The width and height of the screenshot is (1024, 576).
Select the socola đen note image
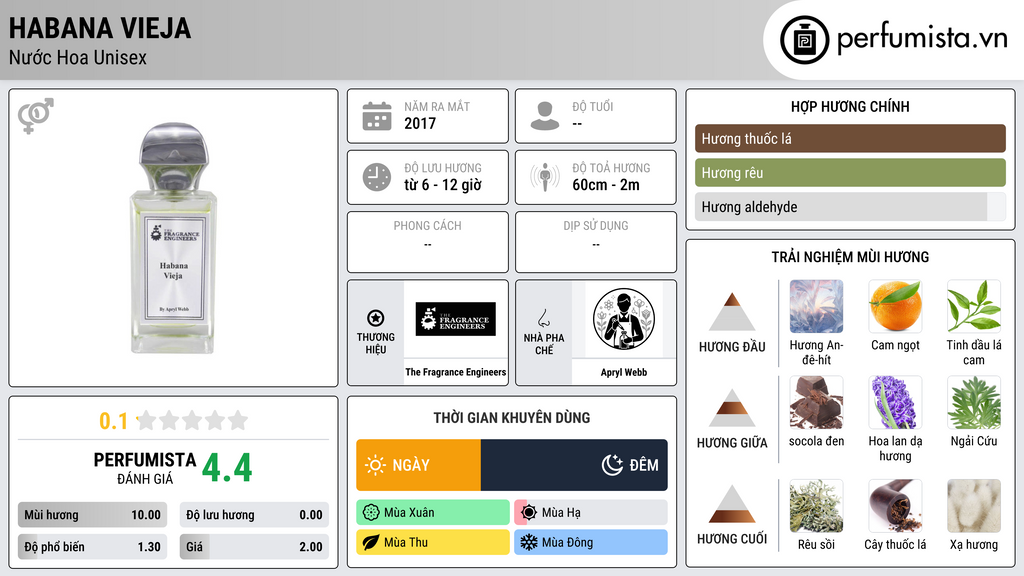(x=816, y=402)
